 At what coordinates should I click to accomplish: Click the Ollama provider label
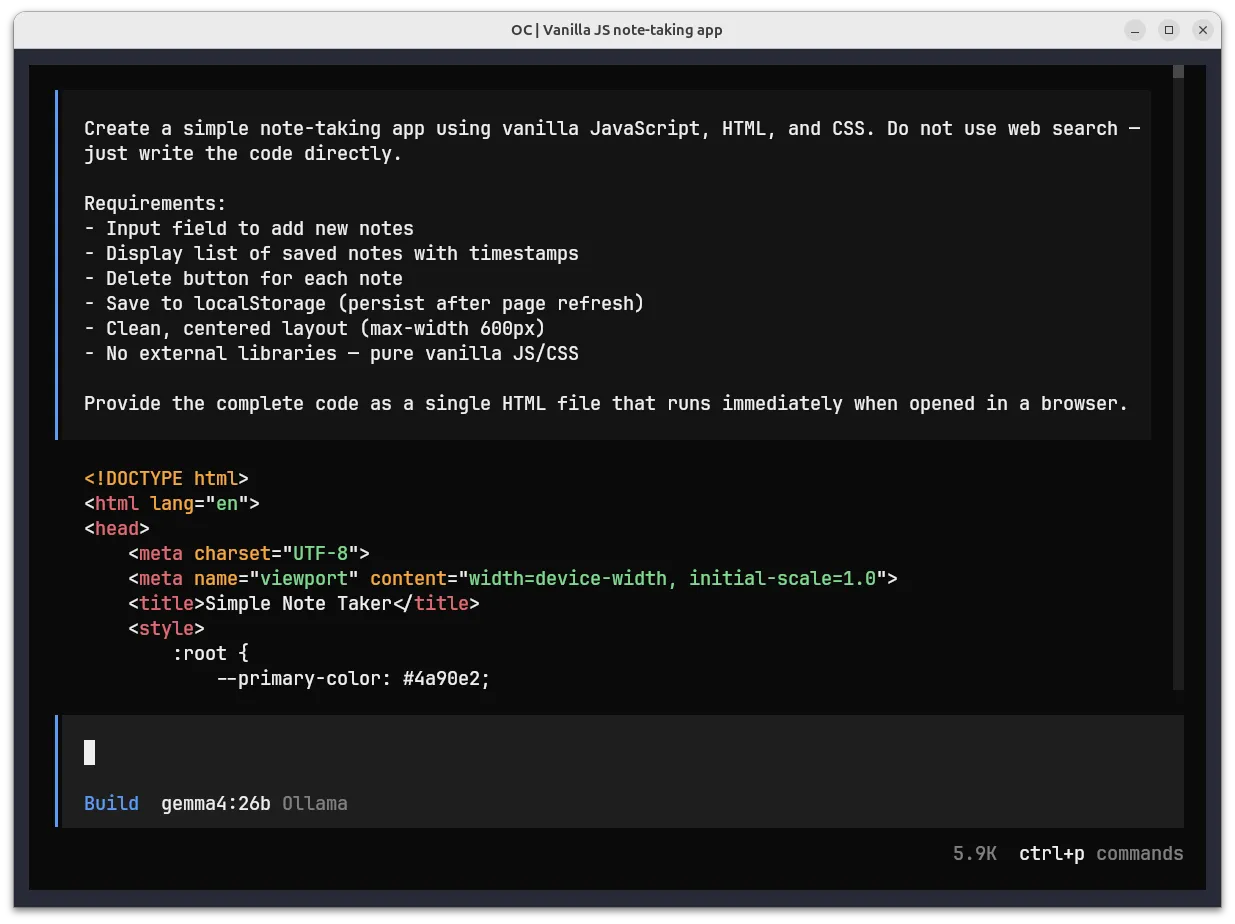pos(315,803)
